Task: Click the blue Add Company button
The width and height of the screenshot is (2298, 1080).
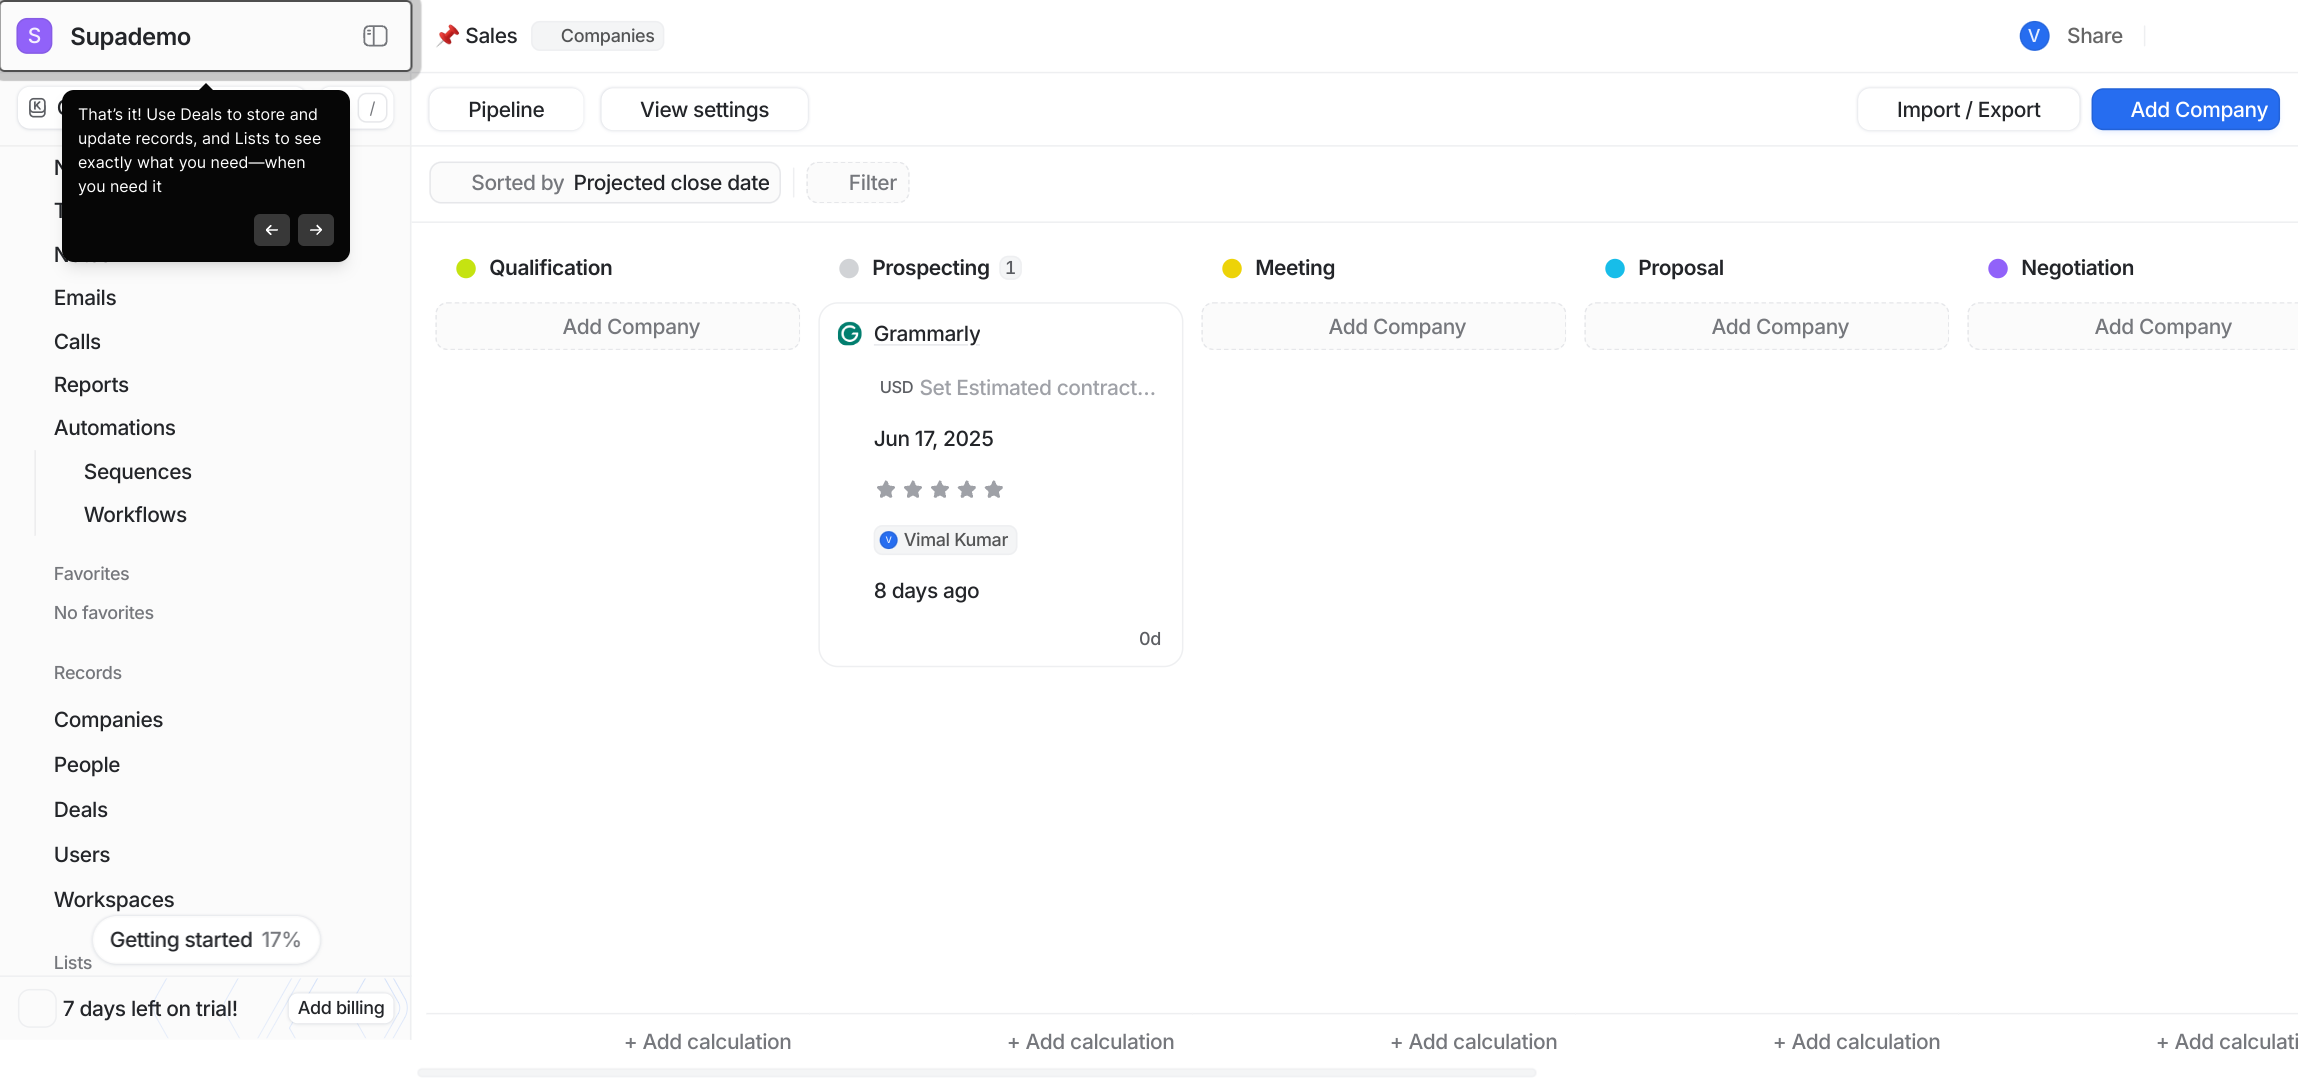Action: 2185,110
